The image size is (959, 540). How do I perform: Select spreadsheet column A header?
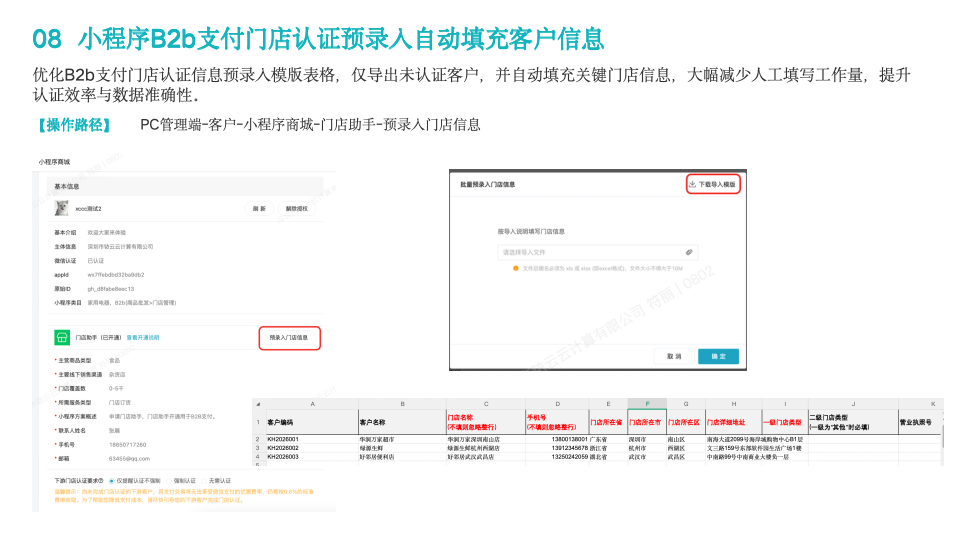point(313,404)
